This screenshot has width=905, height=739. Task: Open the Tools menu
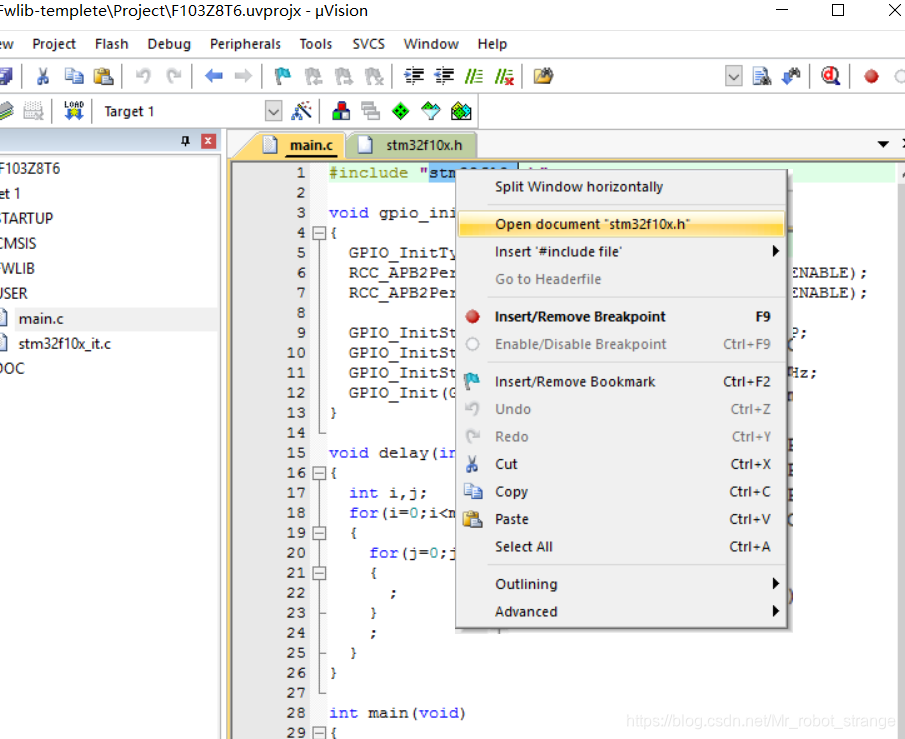316,44
